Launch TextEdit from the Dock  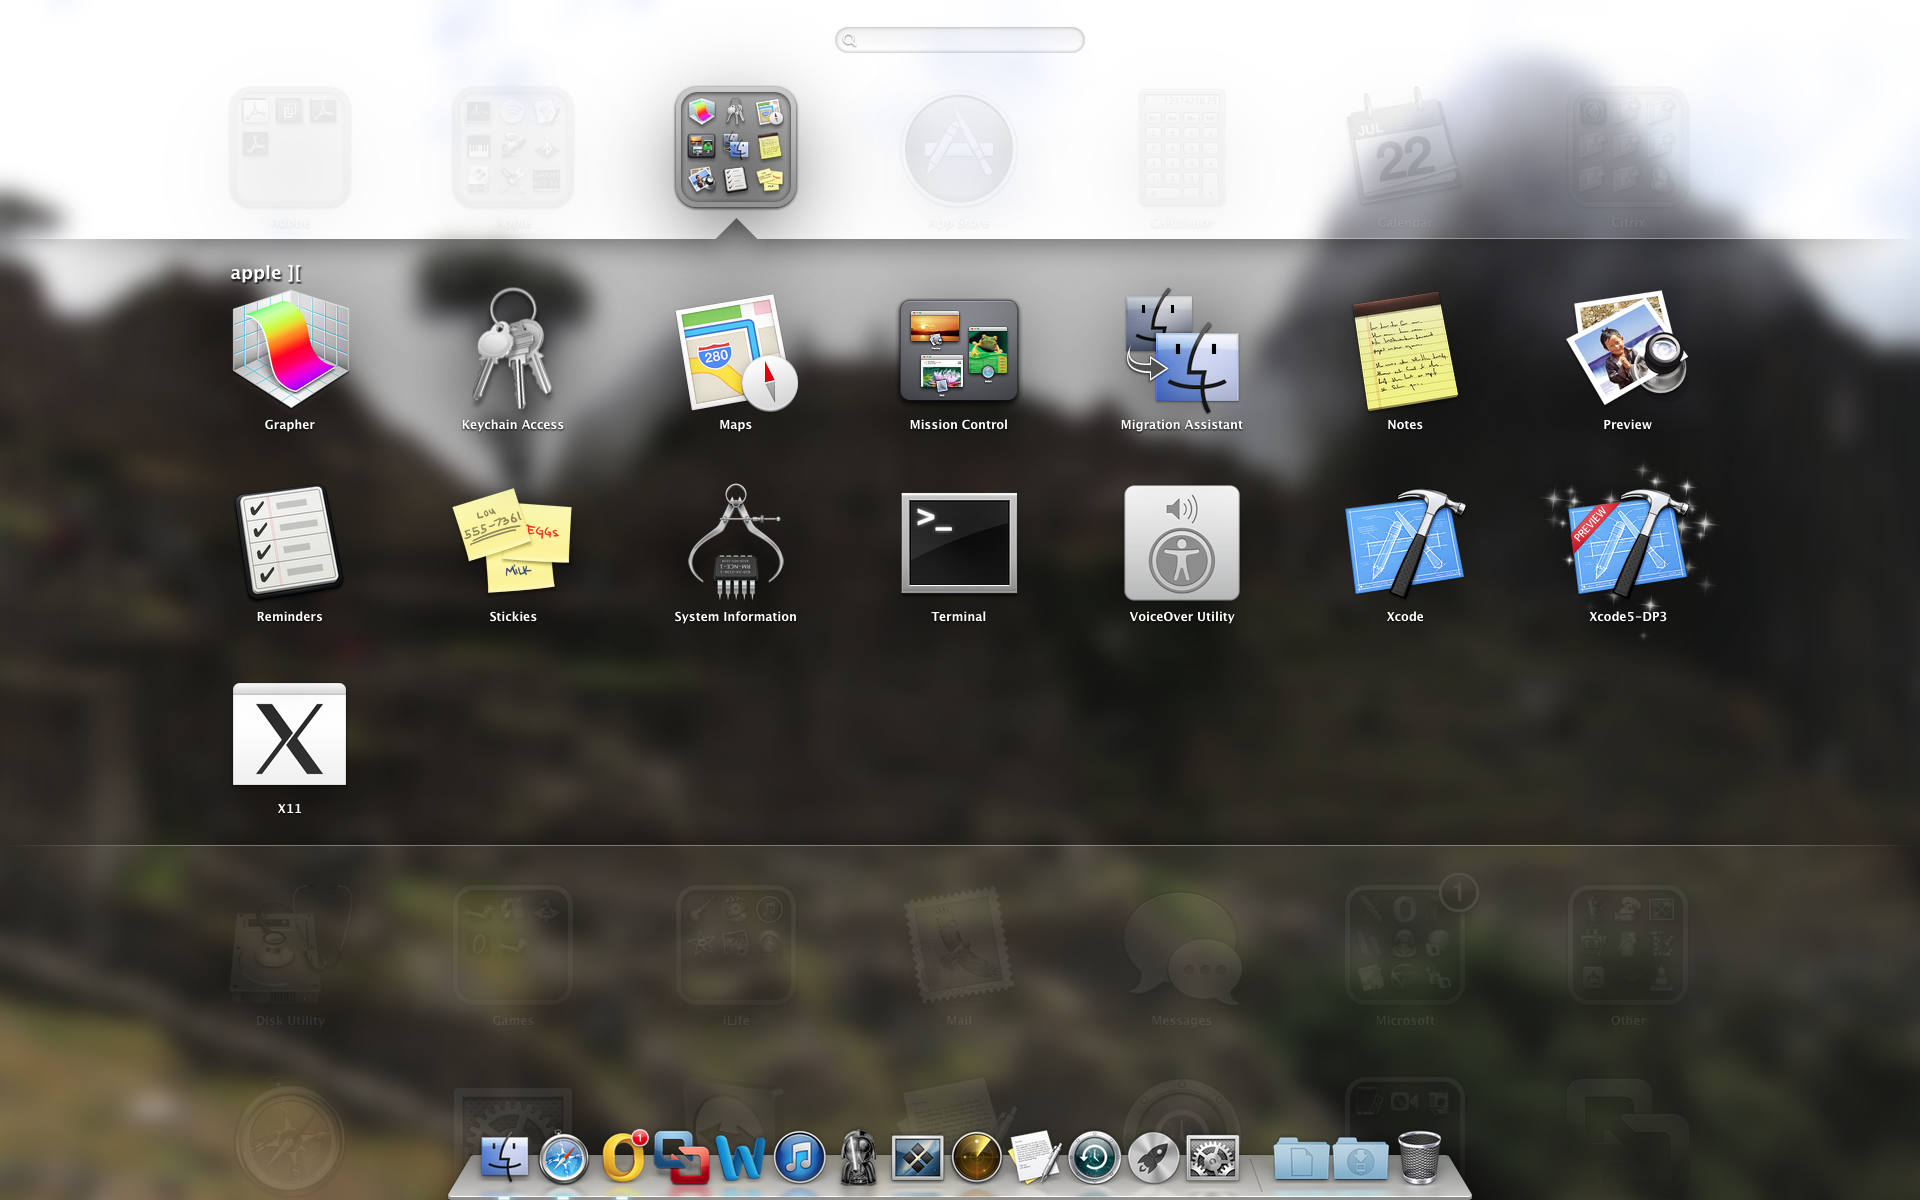pos(1035,1159)
